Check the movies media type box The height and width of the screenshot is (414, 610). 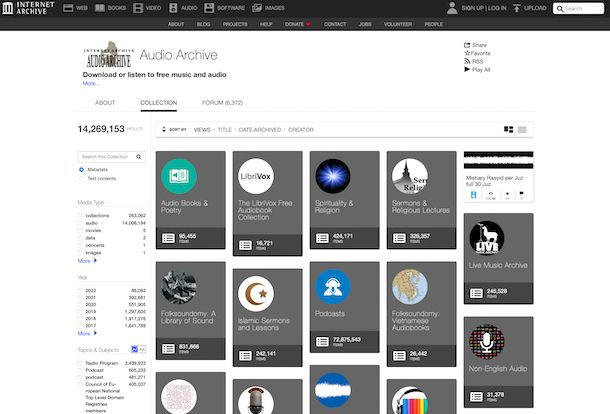pyautogui.click(x=80, y=231)
